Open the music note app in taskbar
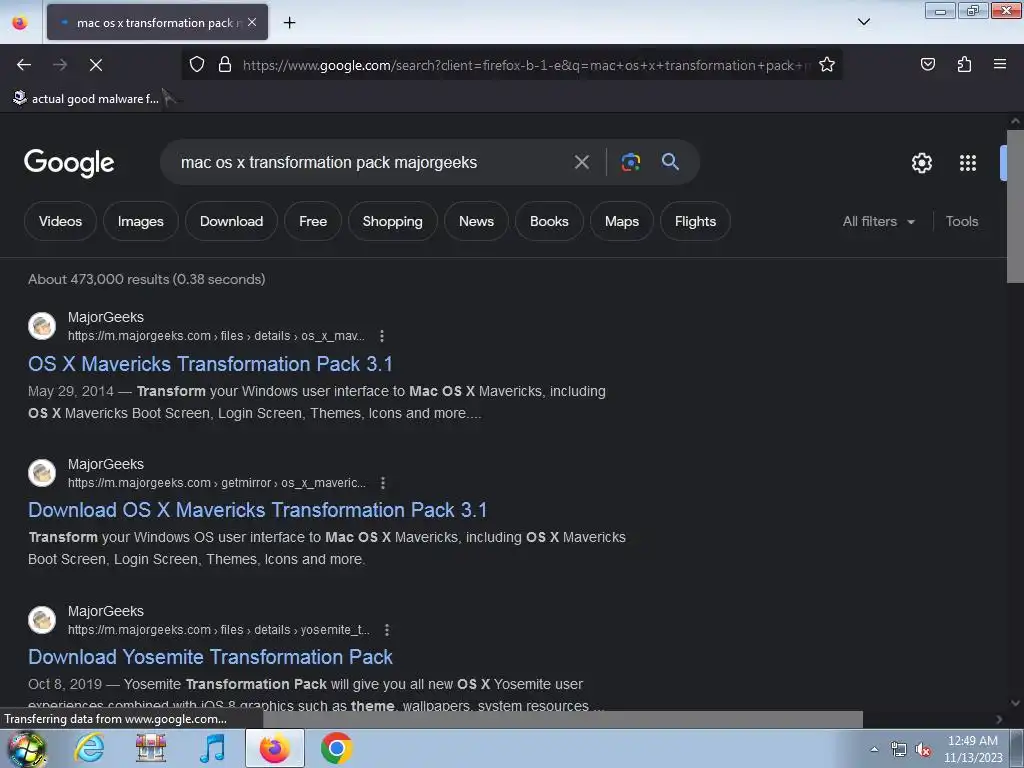This screenshot has height=768, width=1024. [x=212, y=748]
